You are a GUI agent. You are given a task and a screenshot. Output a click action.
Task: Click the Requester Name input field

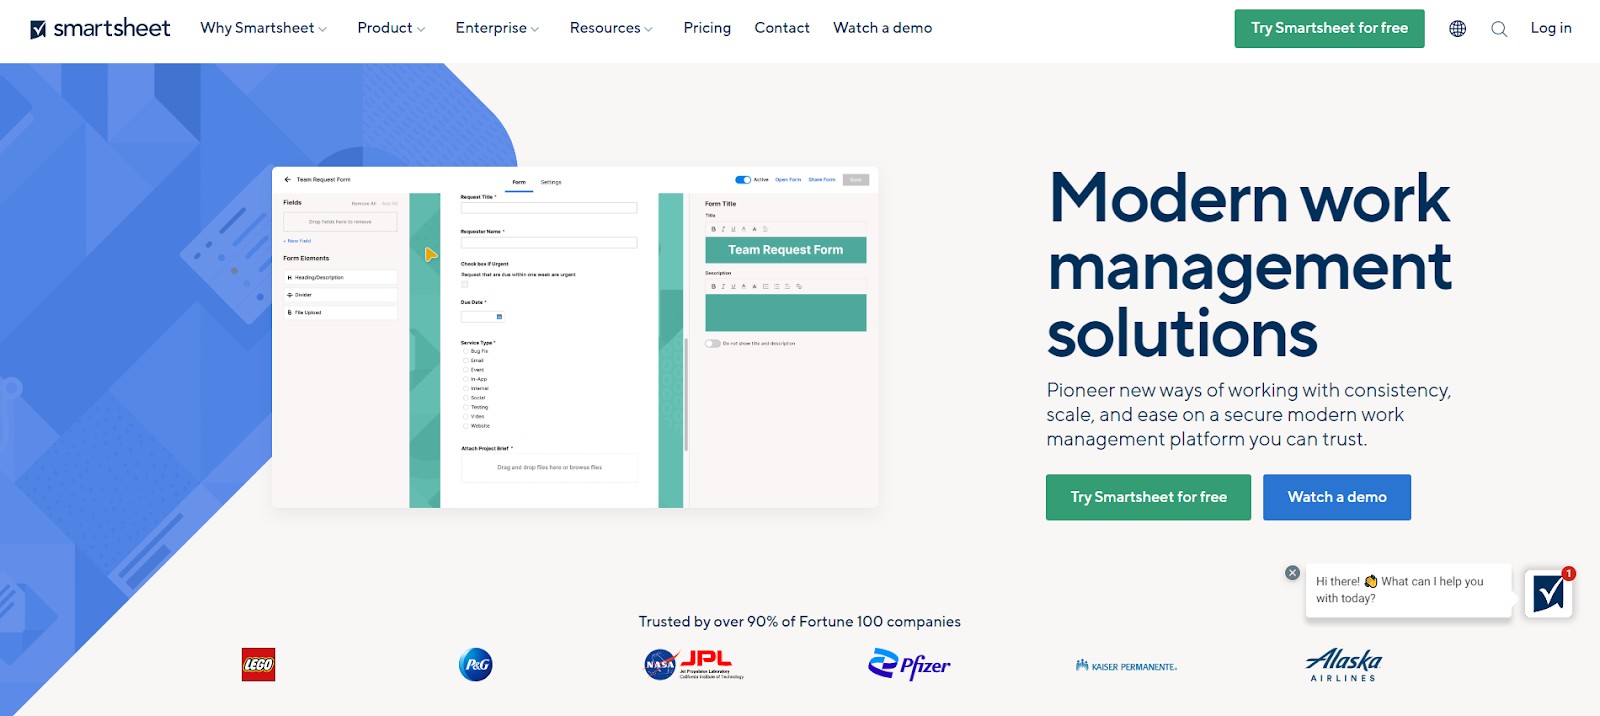(548, 242)
